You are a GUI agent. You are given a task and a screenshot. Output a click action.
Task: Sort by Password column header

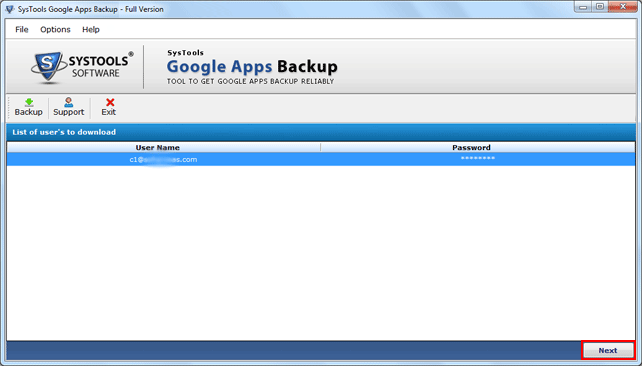coord(478,147)
